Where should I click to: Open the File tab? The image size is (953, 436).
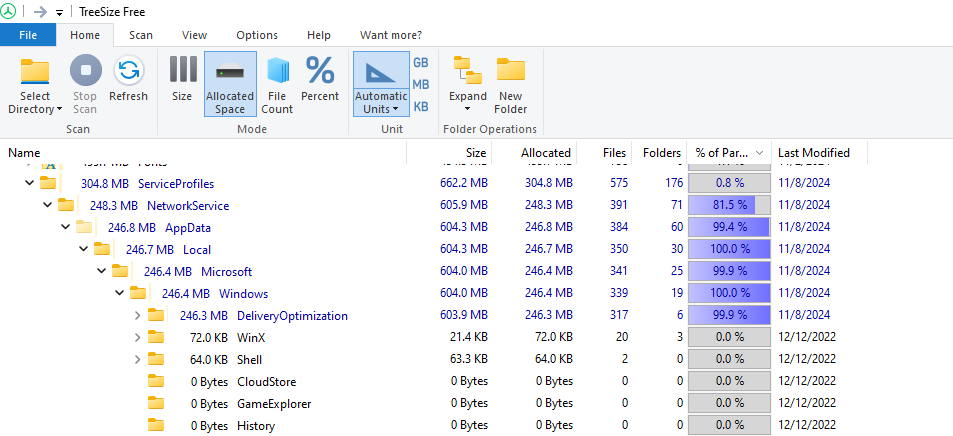pos(28,35)
